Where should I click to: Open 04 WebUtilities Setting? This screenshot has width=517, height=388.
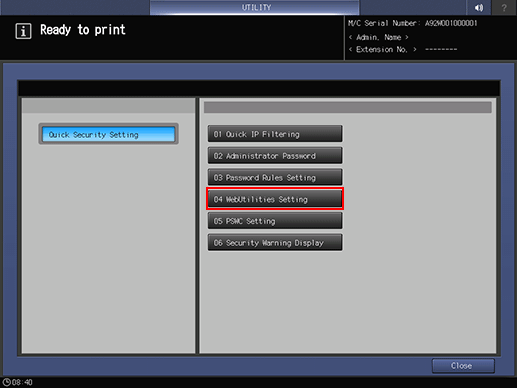pyautogui.click(x=275, y=199)
